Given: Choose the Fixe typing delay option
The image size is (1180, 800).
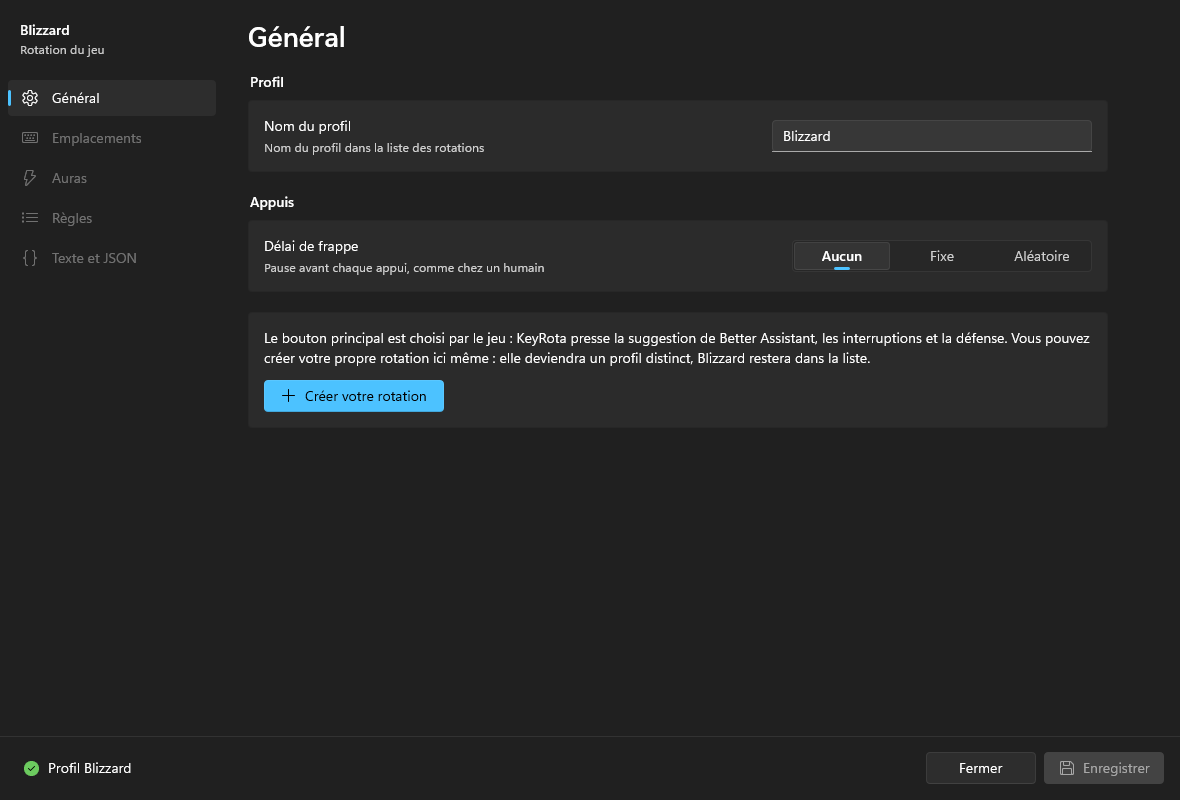Looking at the screenshot, I should (x=941, y=256).
